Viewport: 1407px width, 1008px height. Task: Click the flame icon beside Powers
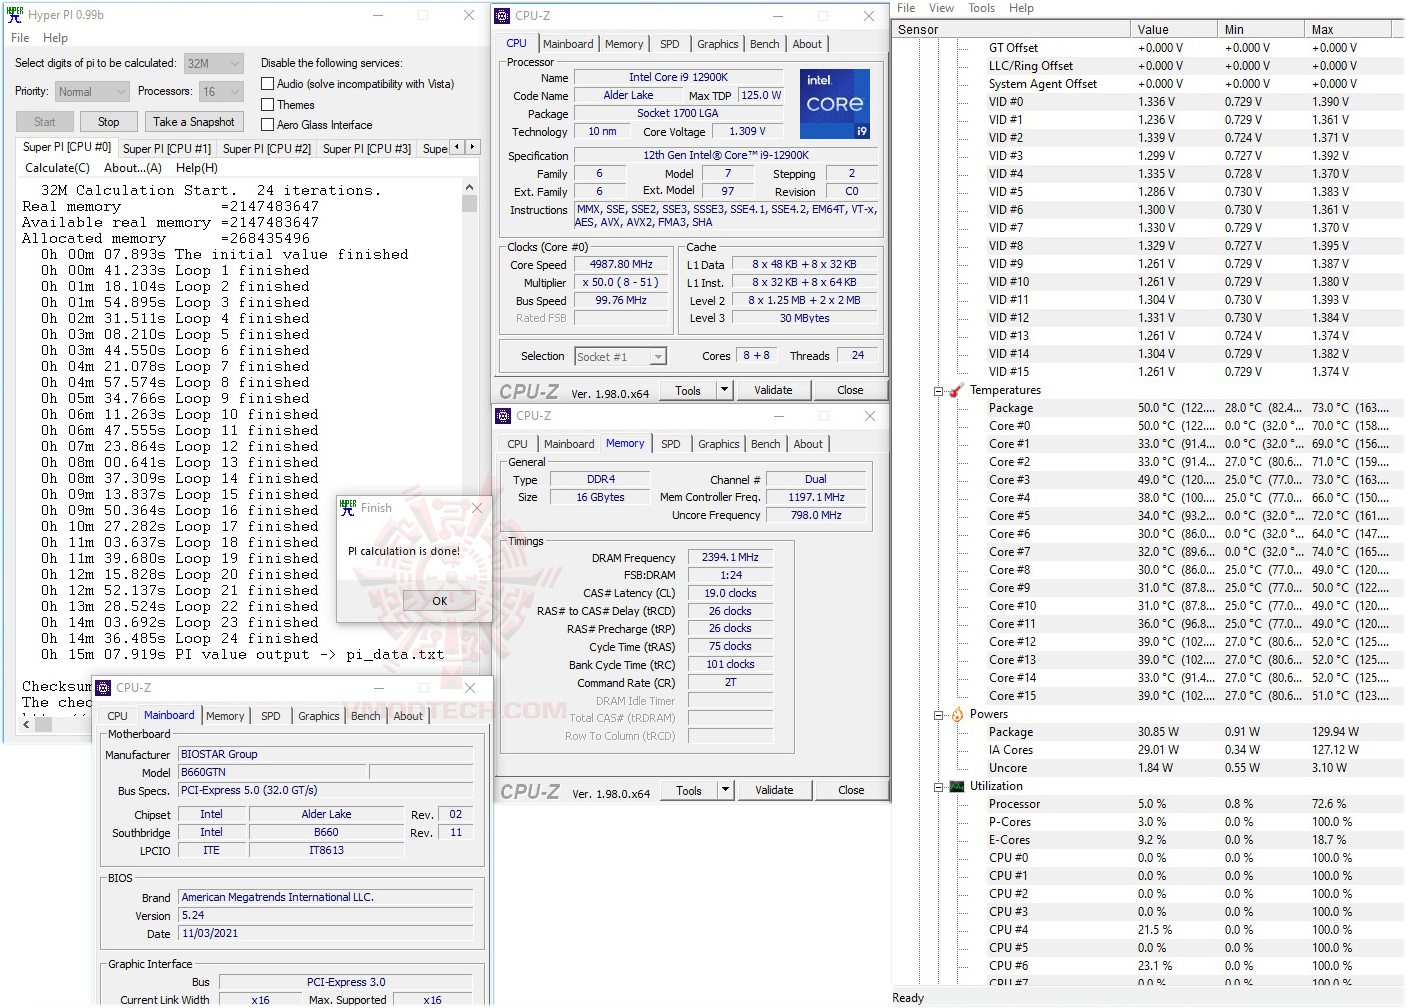coord(957,714)
